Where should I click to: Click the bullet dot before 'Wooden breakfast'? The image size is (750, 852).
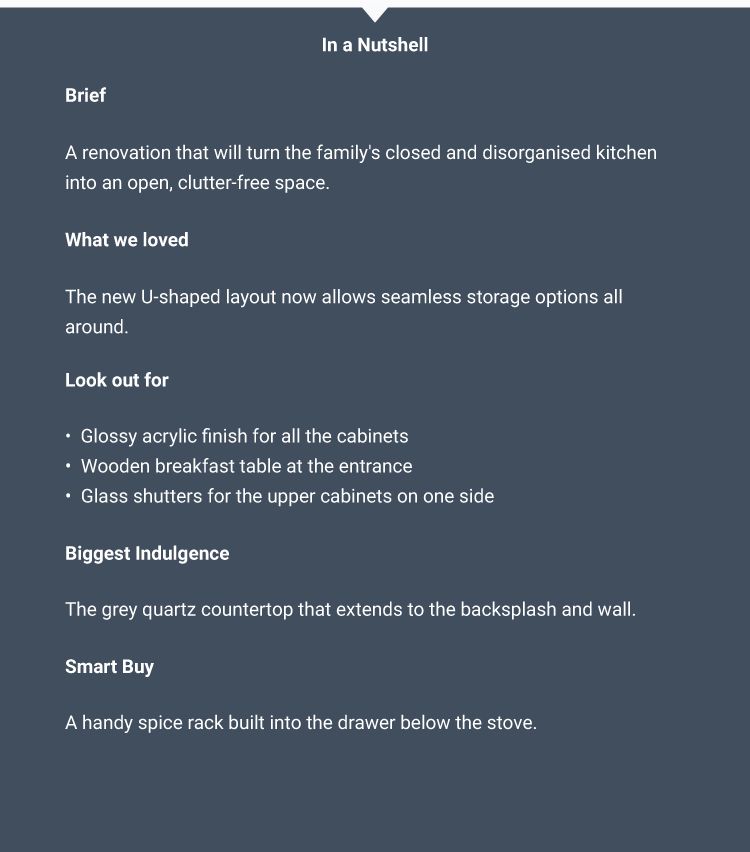pos(68,466)
